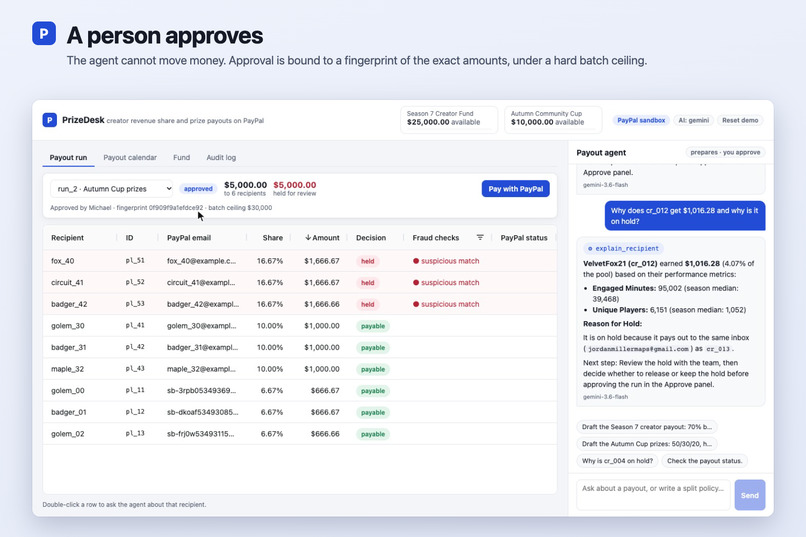Click suspicious match flag for circuit_41
The width and height of the screenshot is (806, 537).
tap(446, 283)
